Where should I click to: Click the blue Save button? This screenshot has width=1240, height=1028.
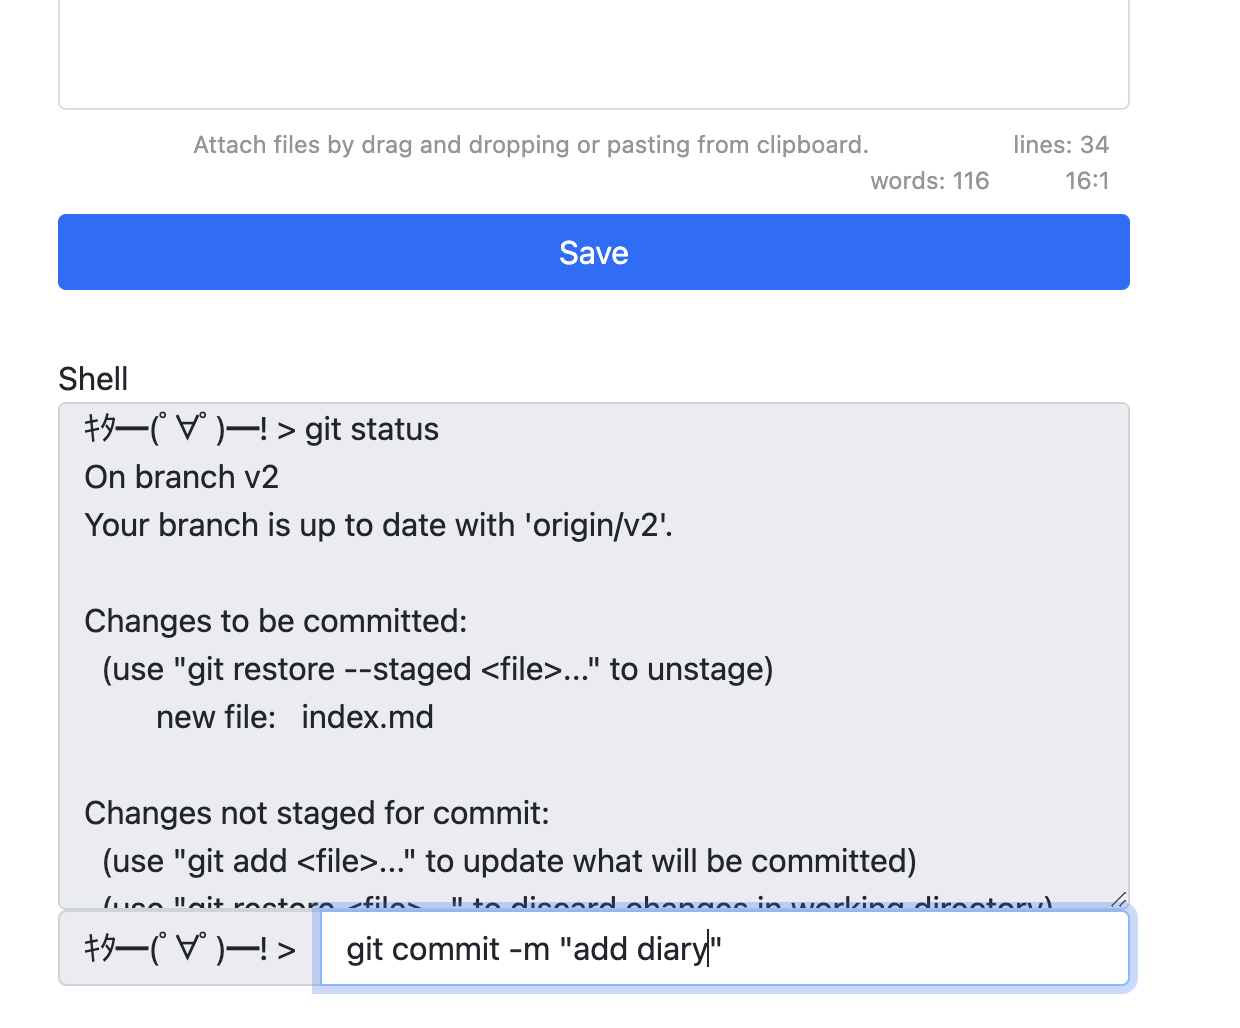pyautogui.click(x=593, y=252)
